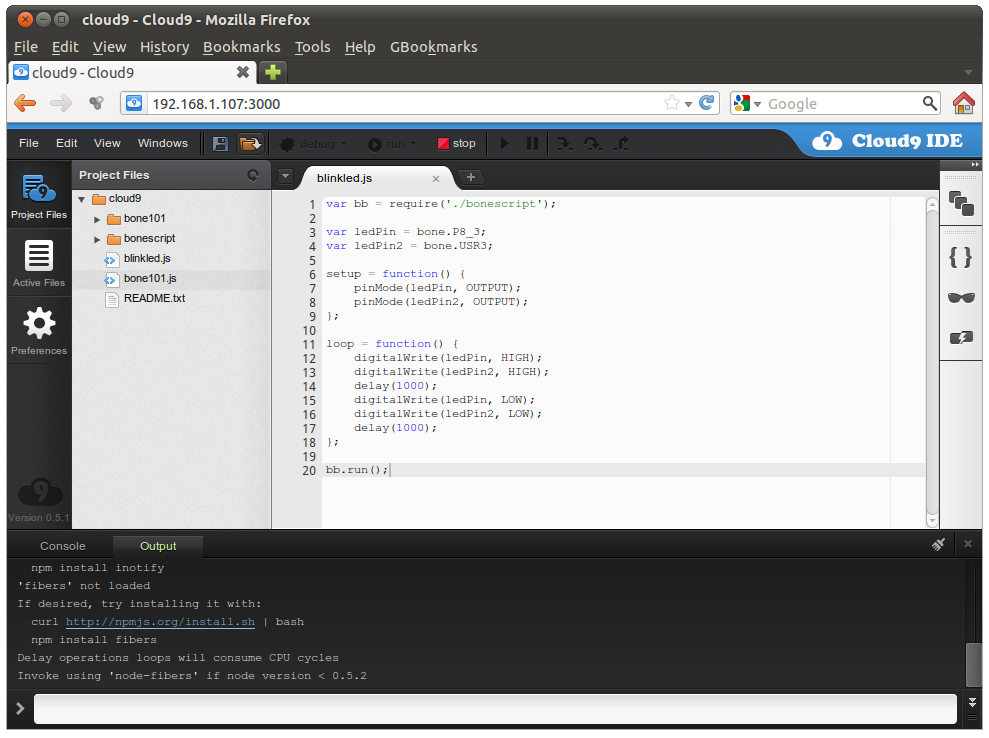The width and height of the screenshot is (989, 738).
Task: Open the Firefox list-all-tabs dropdown
Action: coord(968,73)
